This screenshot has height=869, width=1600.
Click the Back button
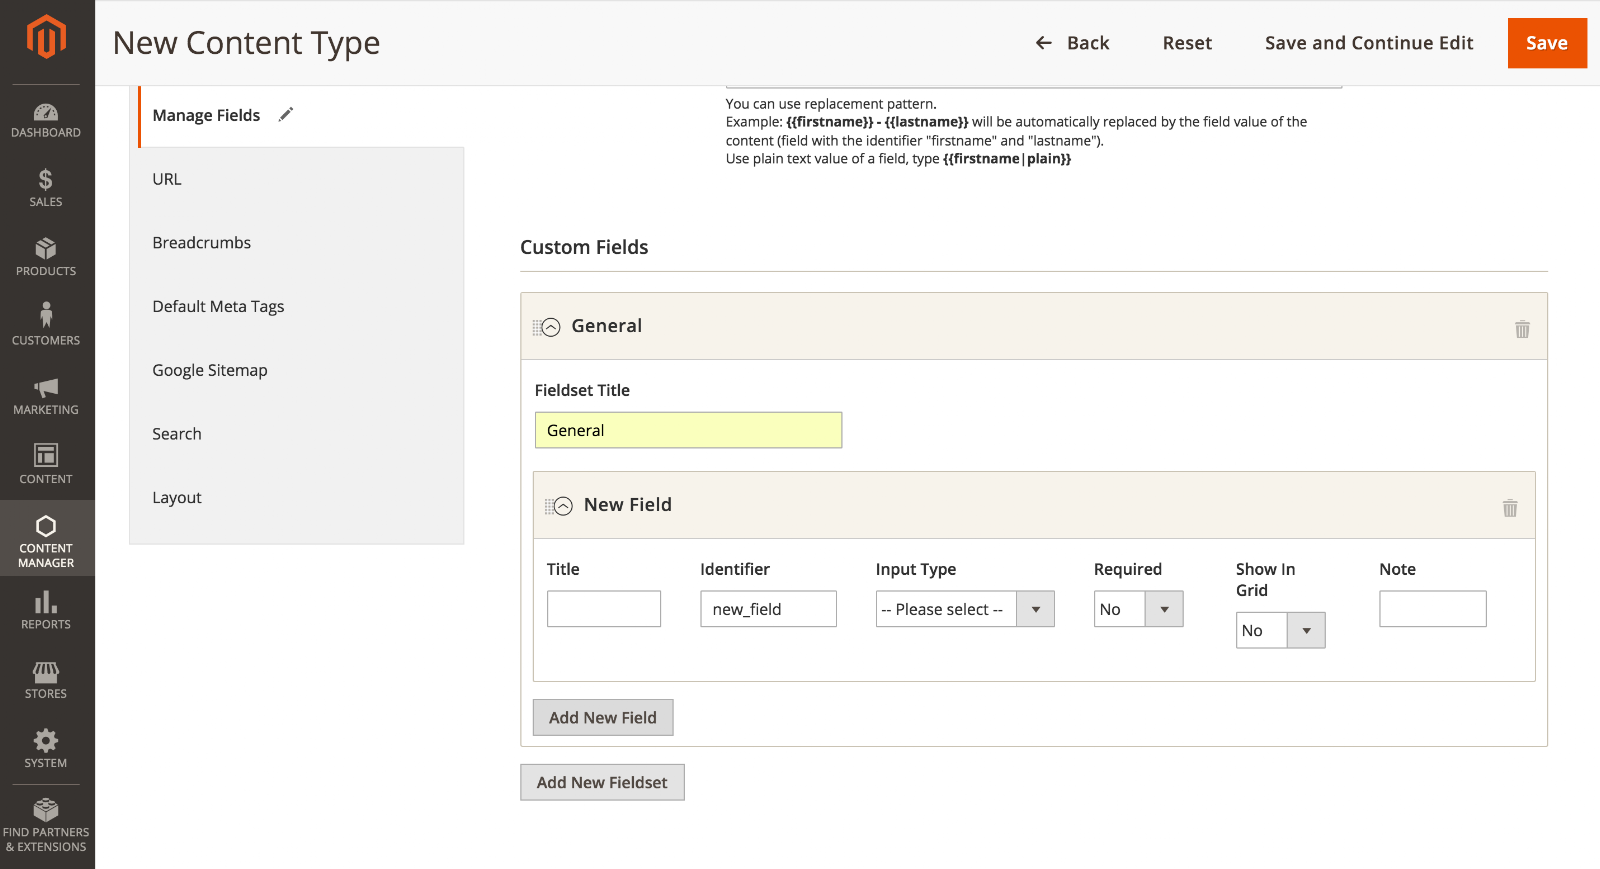[1072, 43]
